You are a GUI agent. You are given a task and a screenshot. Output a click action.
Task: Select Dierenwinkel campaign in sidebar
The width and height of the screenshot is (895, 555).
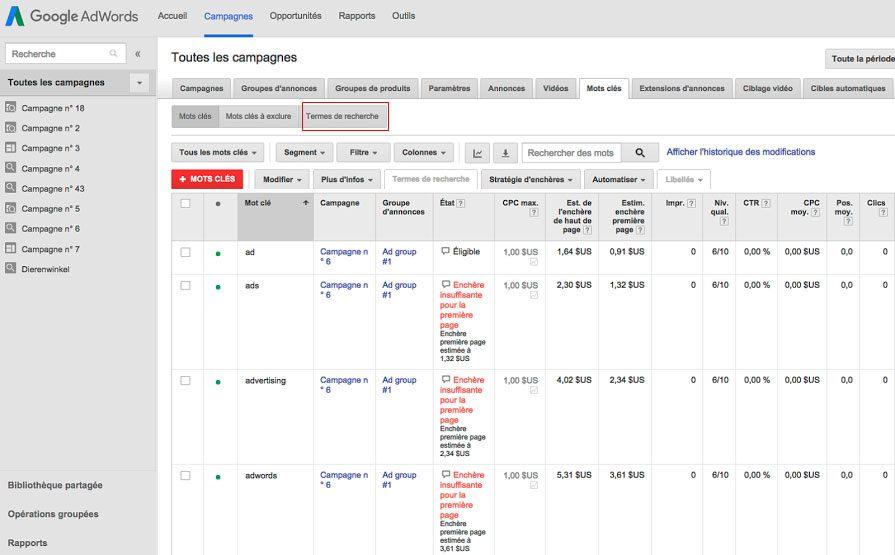click(45, 269)
